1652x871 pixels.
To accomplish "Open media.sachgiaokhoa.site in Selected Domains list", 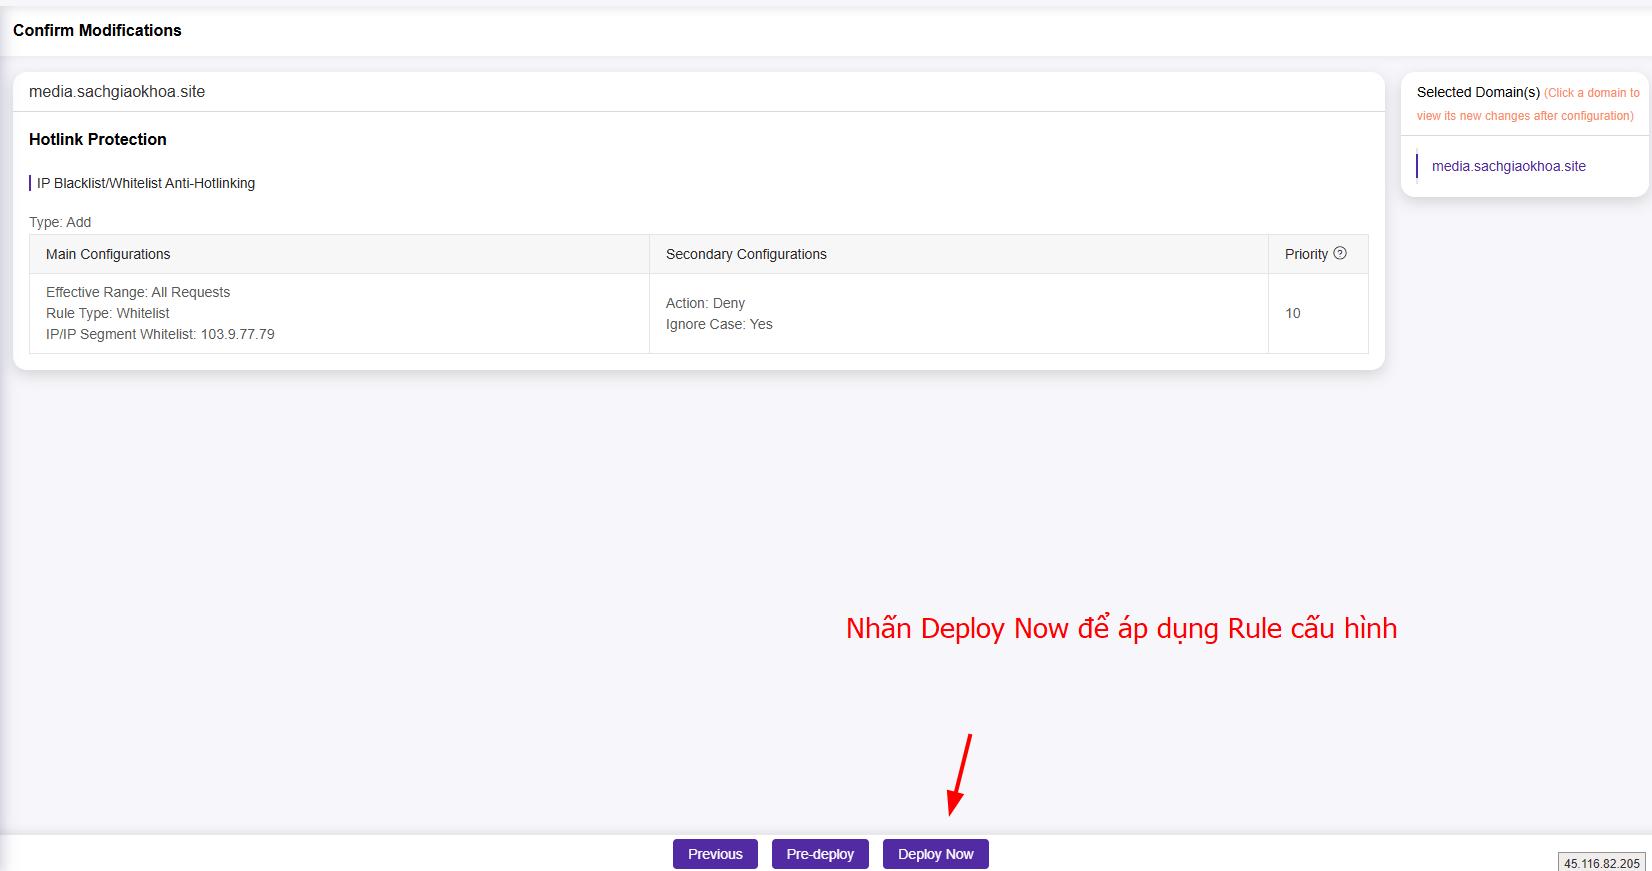I will coord(1508,166).
